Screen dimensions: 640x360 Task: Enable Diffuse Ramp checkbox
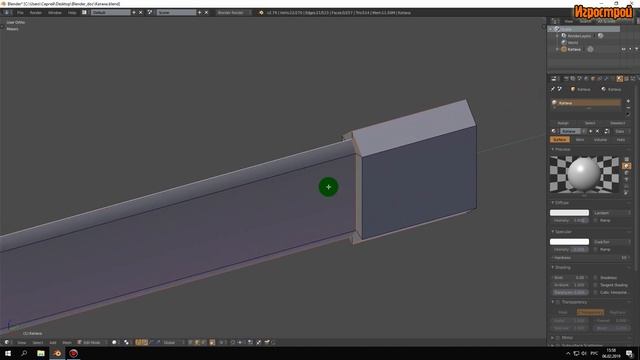point(596,220)
